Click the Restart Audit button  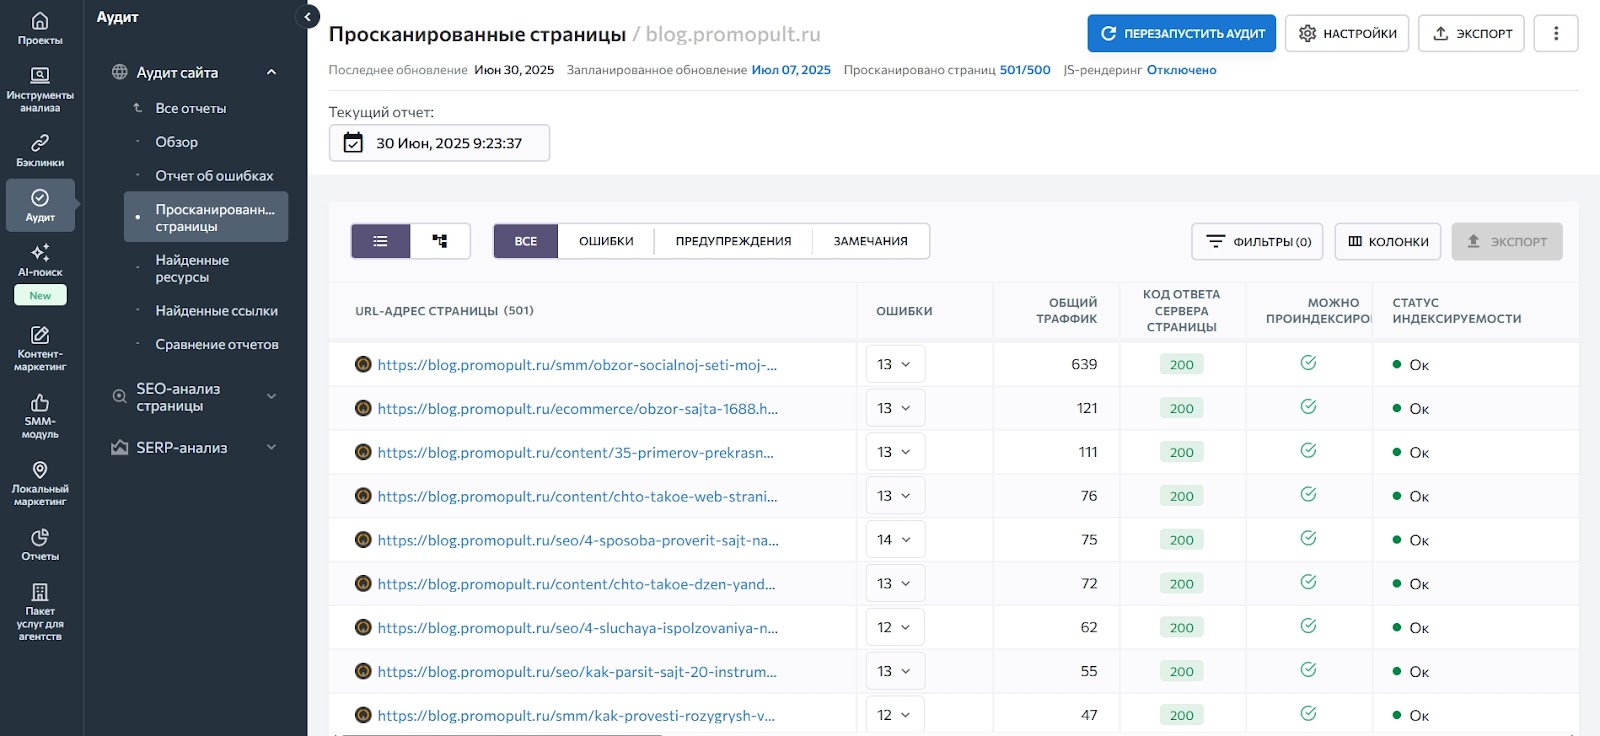tap(1181, 33)
